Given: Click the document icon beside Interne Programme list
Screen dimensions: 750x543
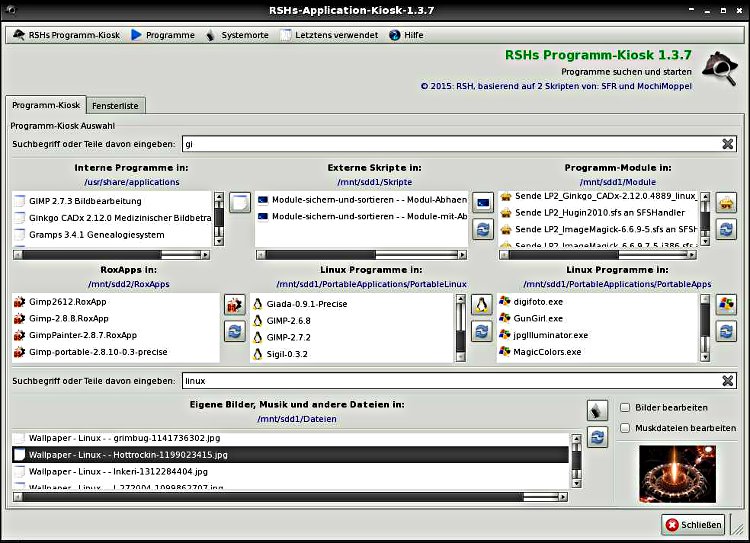Looking at the screenshot, I should click(240, 202).
